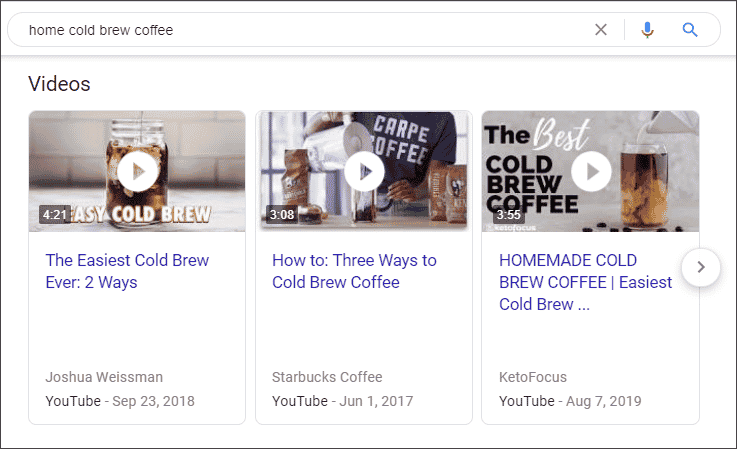This screenshot has width=737, height=449.
Task: Open 'HOMEMADE COLD BREW COFFEE' link
Action: pyautogui.click(x=585, y=282)
